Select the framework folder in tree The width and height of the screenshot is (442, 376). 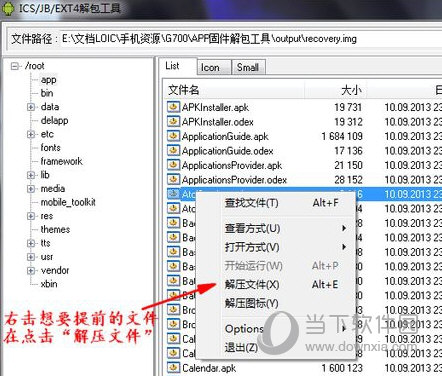(x=61, y=161)
